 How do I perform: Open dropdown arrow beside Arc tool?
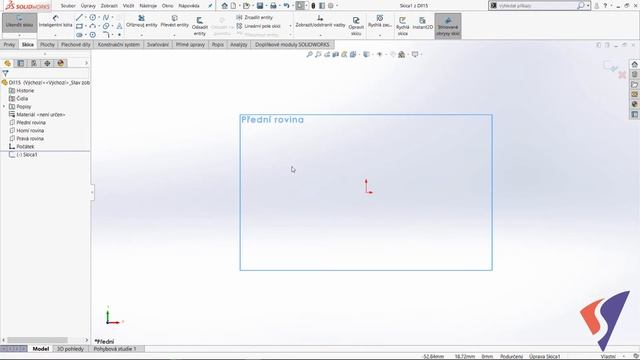tap(99, 27)
